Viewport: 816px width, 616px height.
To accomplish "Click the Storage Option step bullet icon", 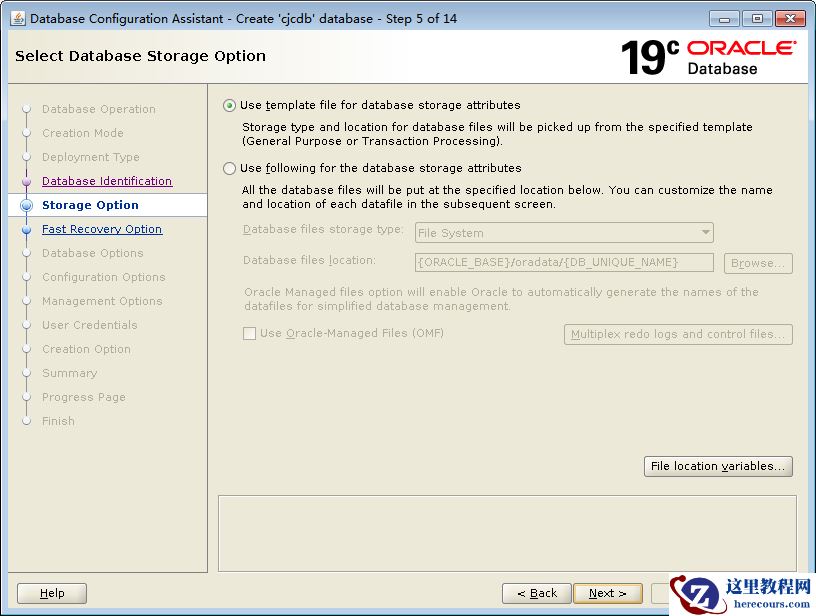I will pyautogui.click(x=27, y=206).
